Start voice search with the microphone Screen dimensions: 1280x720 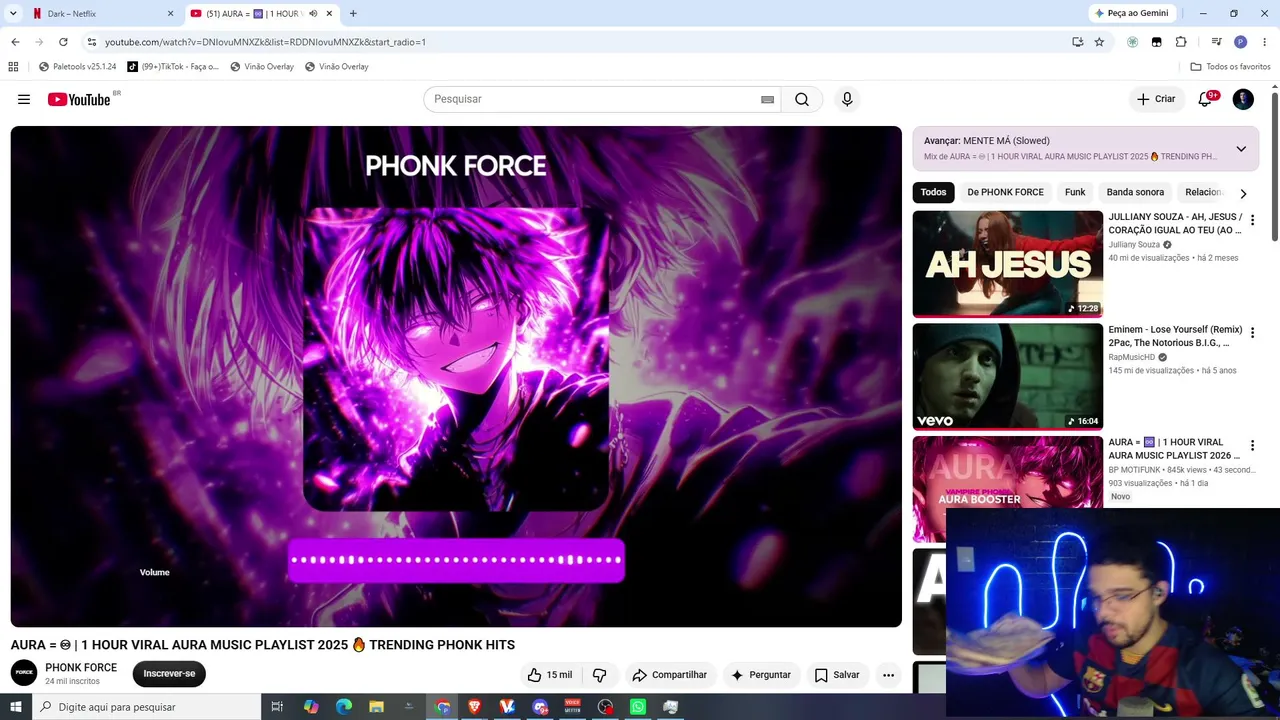point(847,99)
